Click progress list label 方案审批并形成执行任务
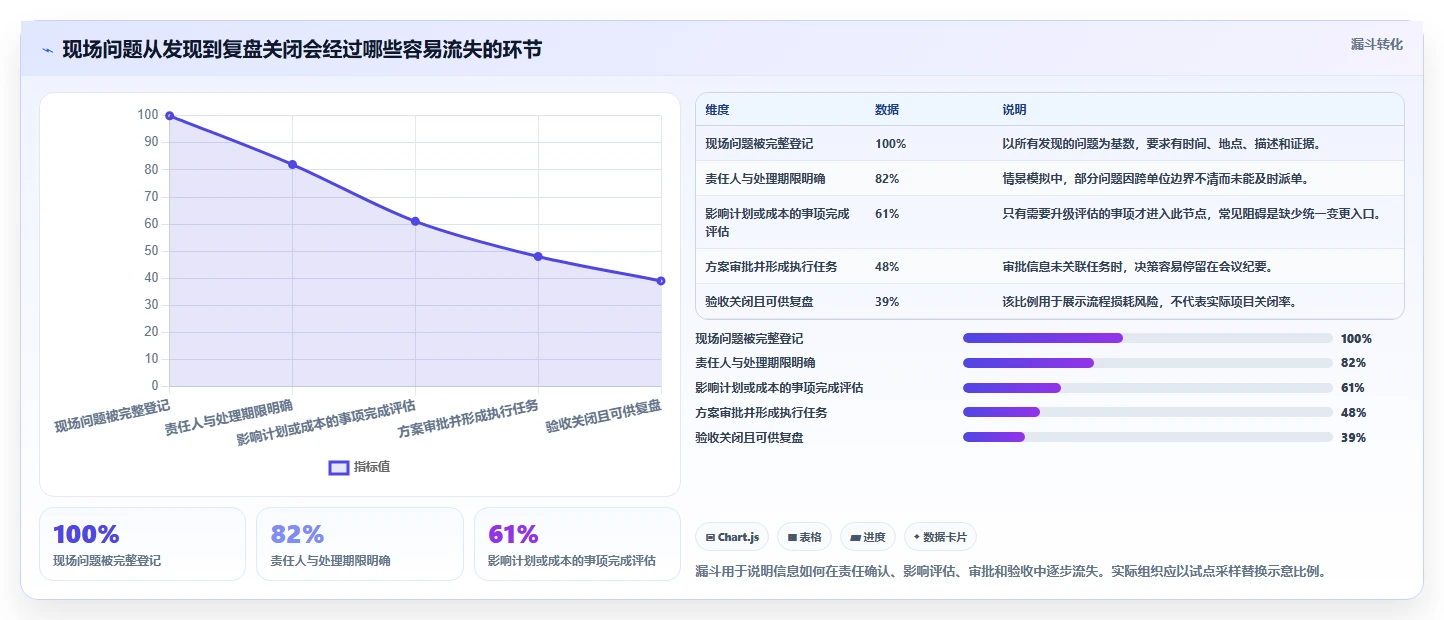Image resolution: width=1444 pixels, height=620 pixels. (x=761, y=413)
